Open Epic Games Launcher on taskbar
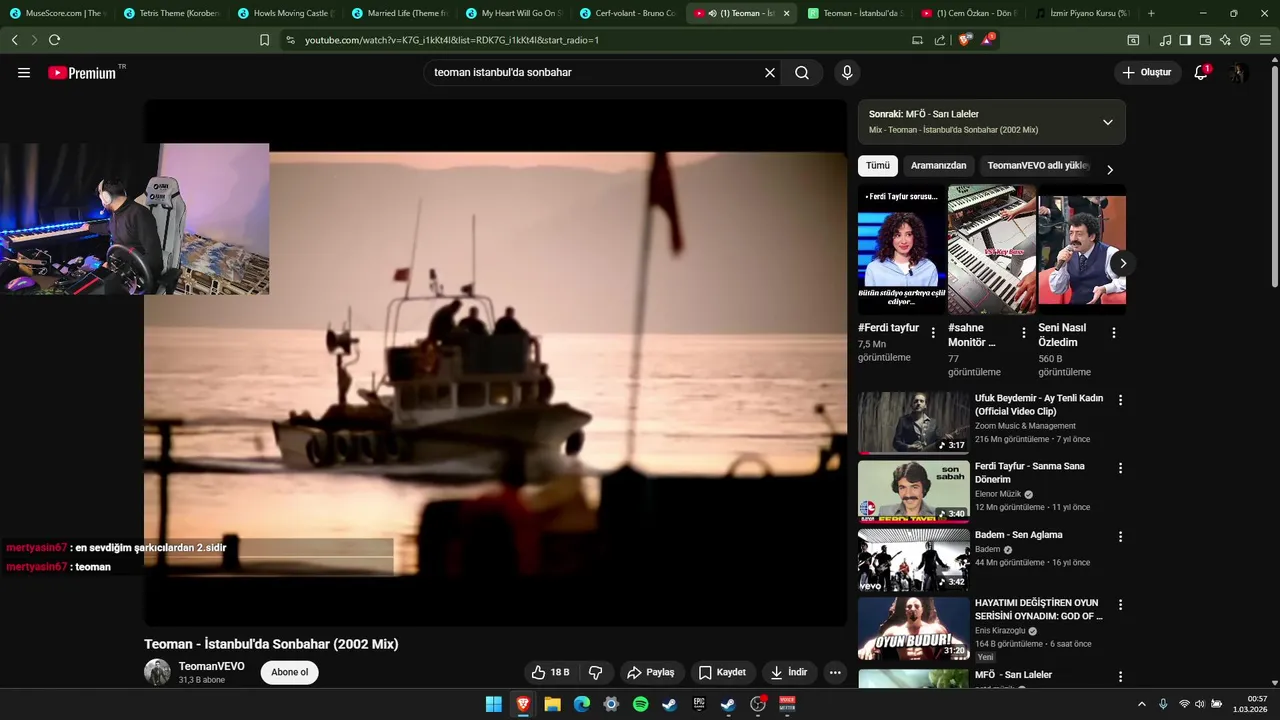Screen dimensions: 1280x720 click(x=699, y=704)
